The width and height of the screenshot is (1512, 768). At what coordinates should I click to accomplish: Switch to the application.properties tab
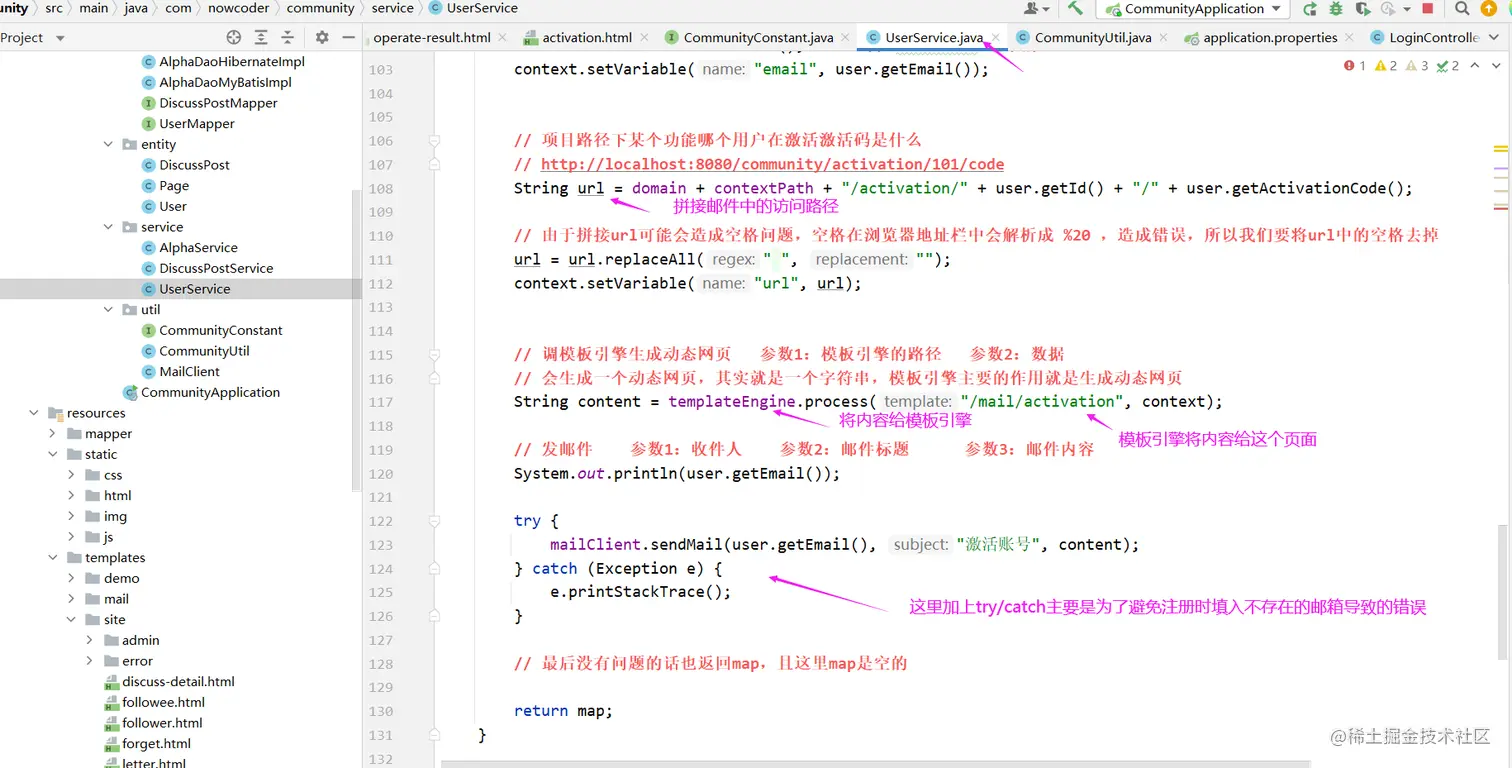pos(1269,38)
